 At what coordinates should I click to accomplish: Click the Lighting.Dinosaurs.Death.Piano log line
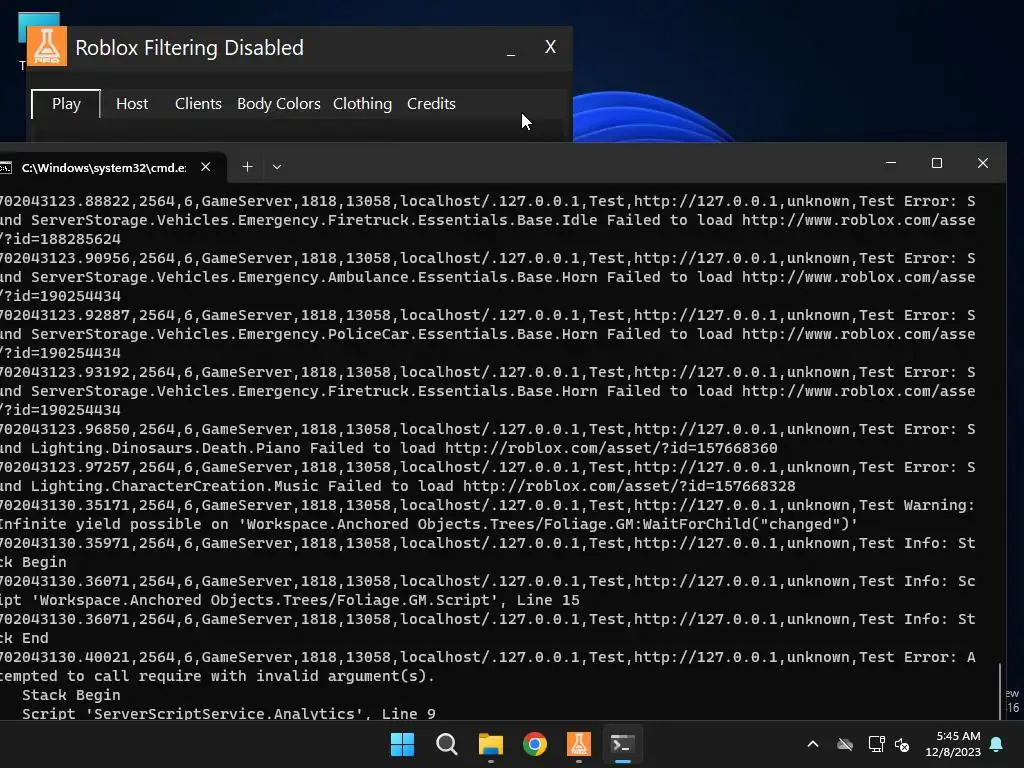(389, 448)
